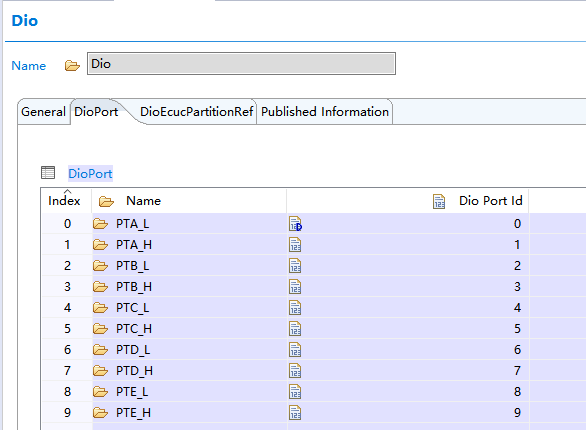Click the port id value icon in row PTC_L

295,307
